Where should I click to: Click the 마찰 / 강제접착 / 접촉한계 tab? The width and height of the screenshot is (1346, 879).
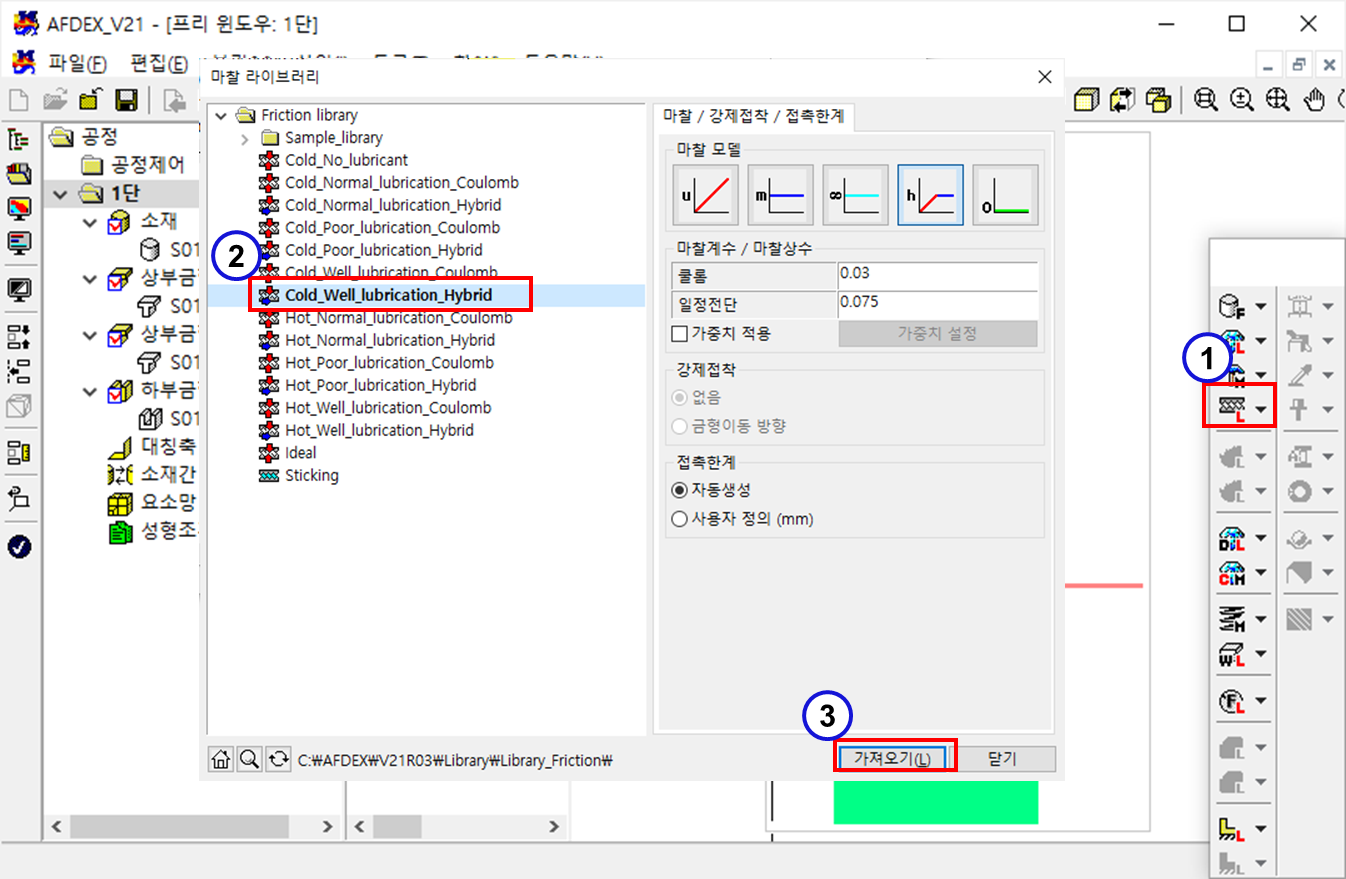pyautogui.click(x=753, y=116)
